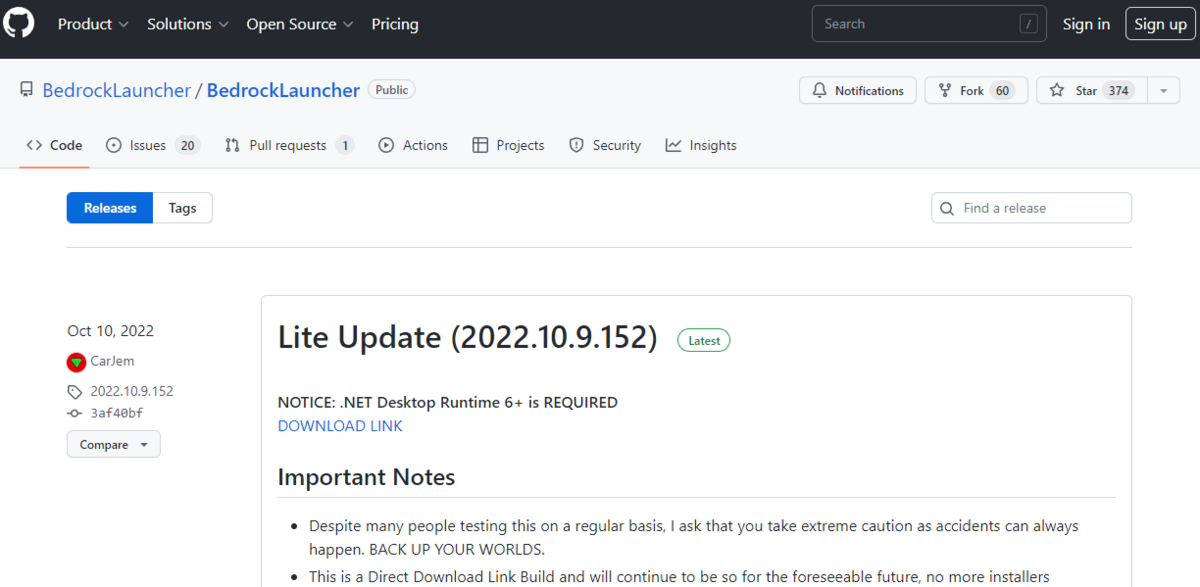Screen dimensions: 1200x587
Task: Open the Pricing page
Action: click(x=395, y=24)
